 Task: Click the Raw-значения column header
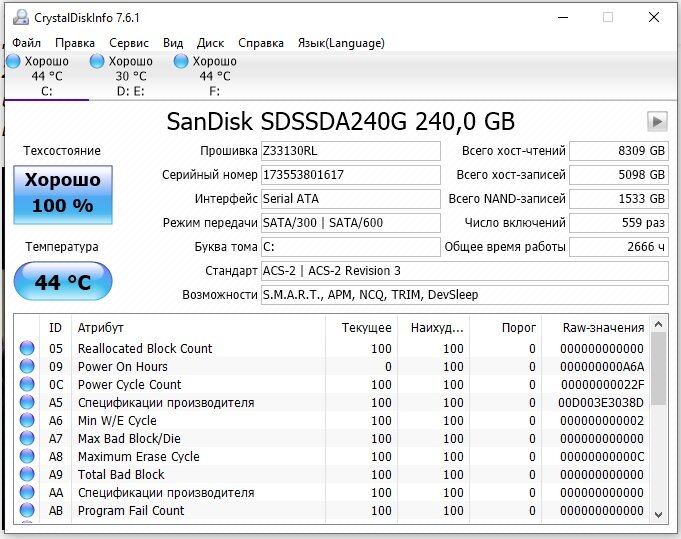(596, 327)
